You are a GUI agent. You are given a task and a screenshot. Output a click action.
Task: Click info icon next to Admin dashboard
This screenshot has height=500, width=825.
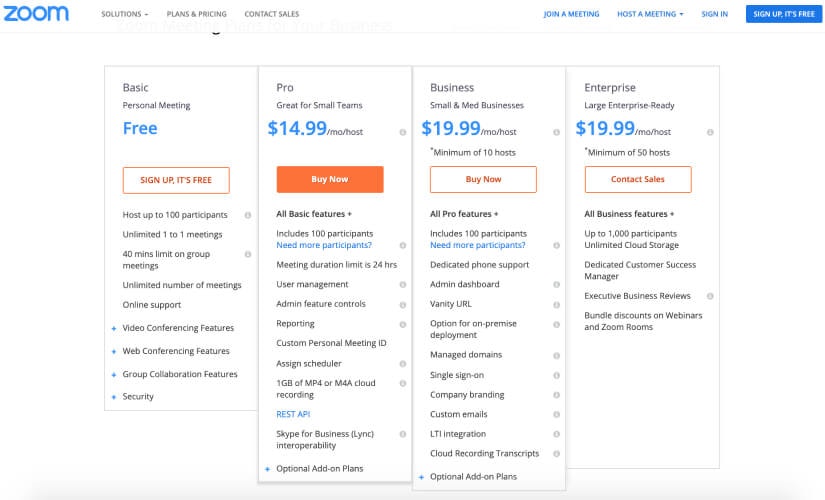[557, 285]
